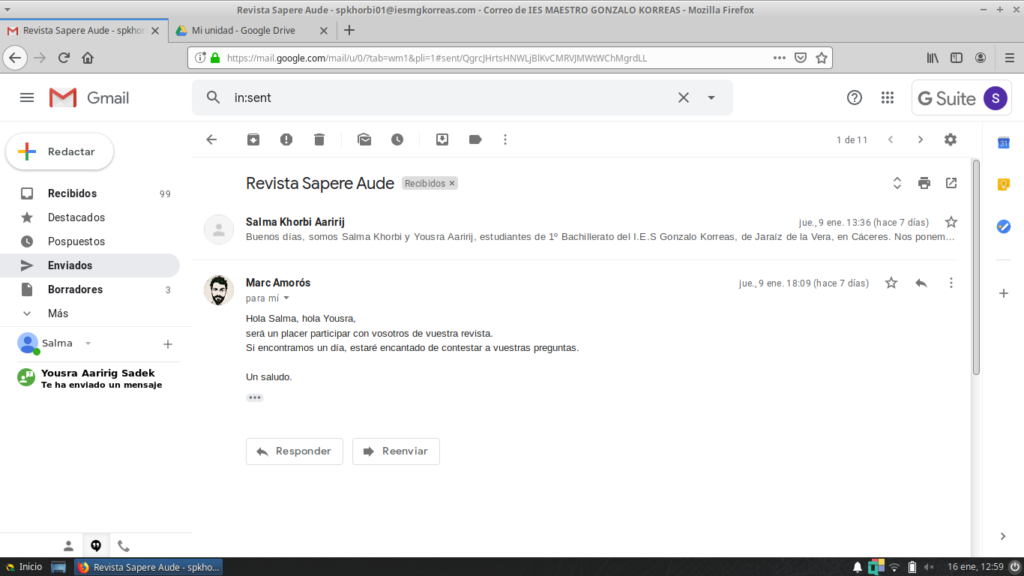This screenshot has width=1024, height=576.
Task: Mark conversation as unread
Action: click(x=364, y=140)
